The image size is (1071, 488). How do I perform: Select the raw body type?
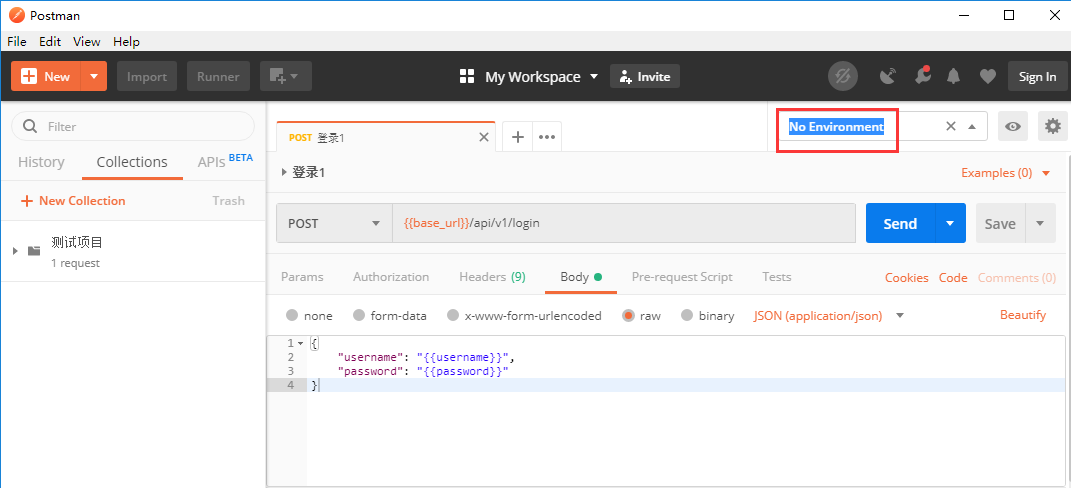coord(628,315)
